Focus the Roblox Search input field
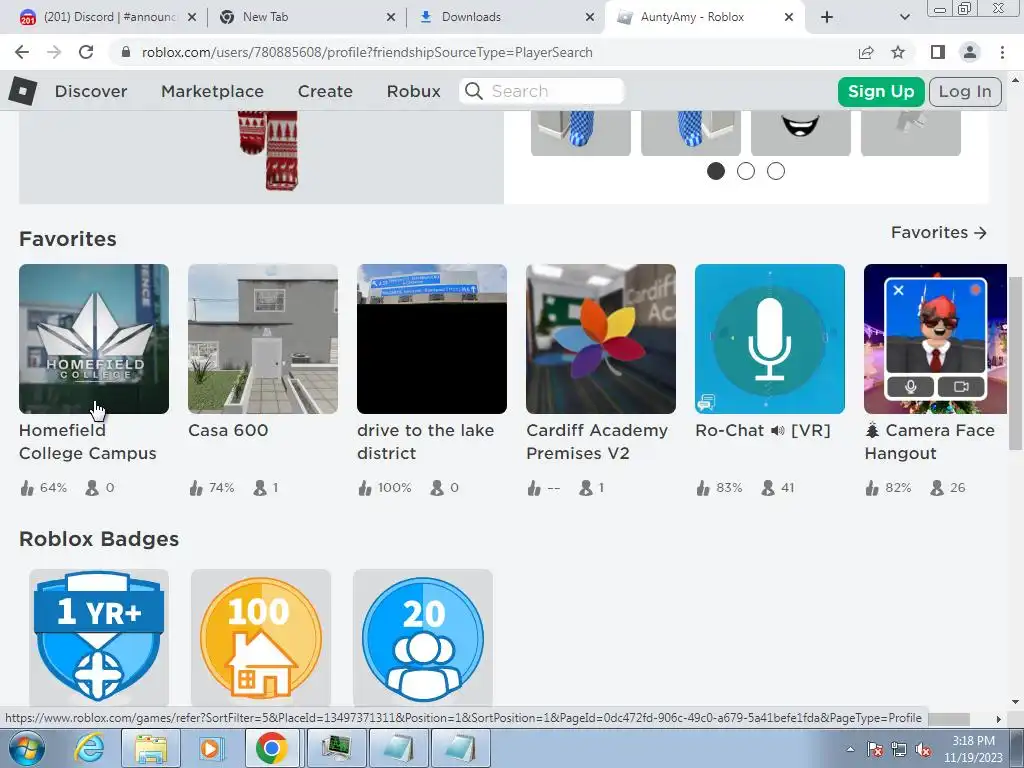This screenshot has width=1024, height=768. coord(542,91)
